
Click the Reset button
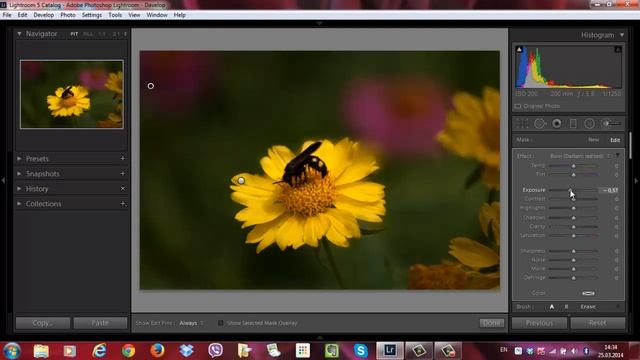598,323
